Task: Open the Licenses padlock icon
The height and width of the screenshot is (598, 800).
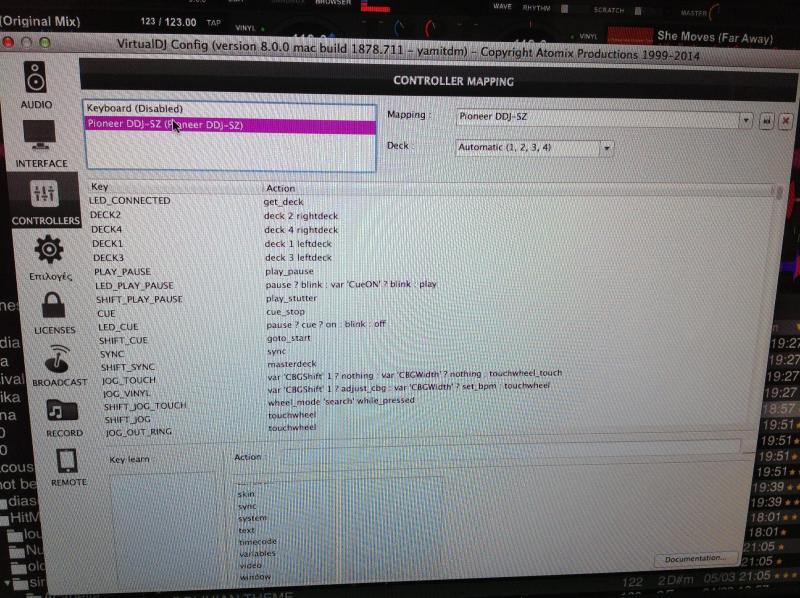Action: (54, 305)
